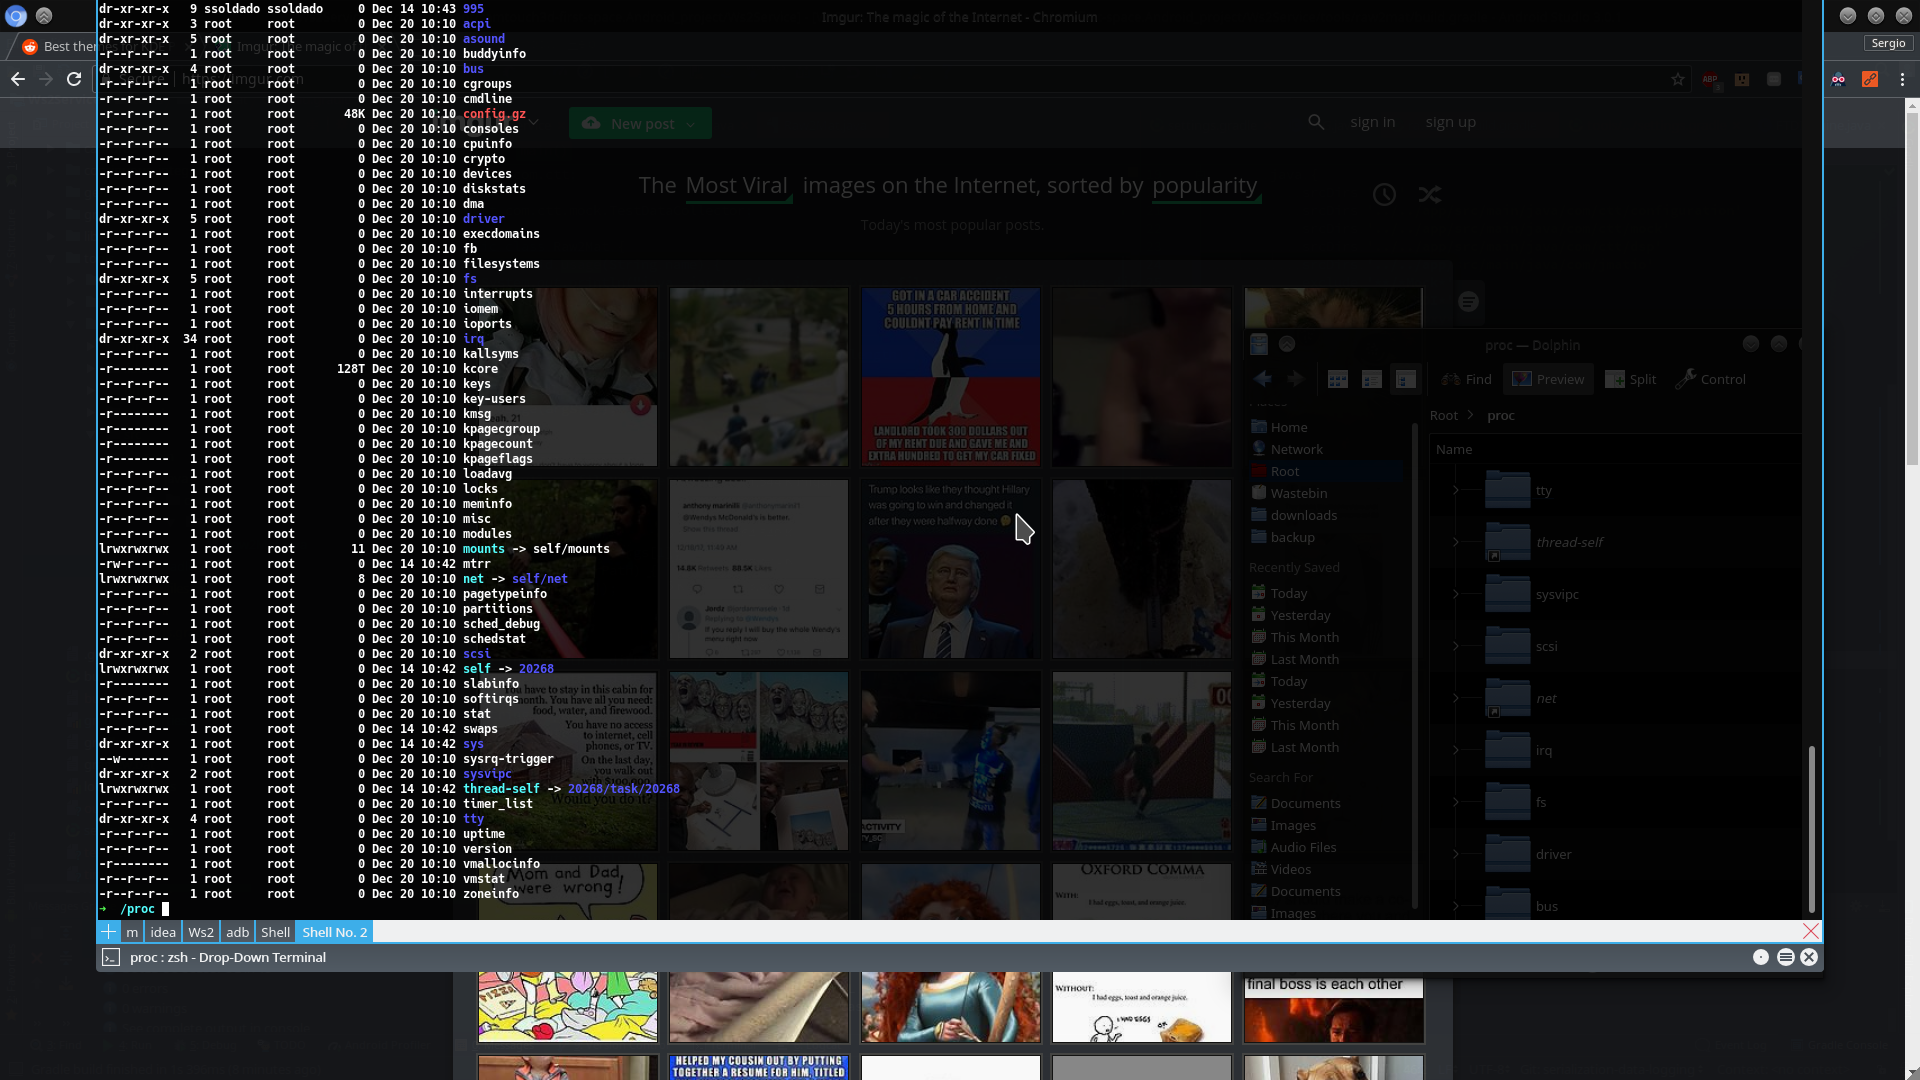Viewport: 1920px width, 1080px height.
Task: Click Imgur 'sign up' link
Action: pos(1450,122)
